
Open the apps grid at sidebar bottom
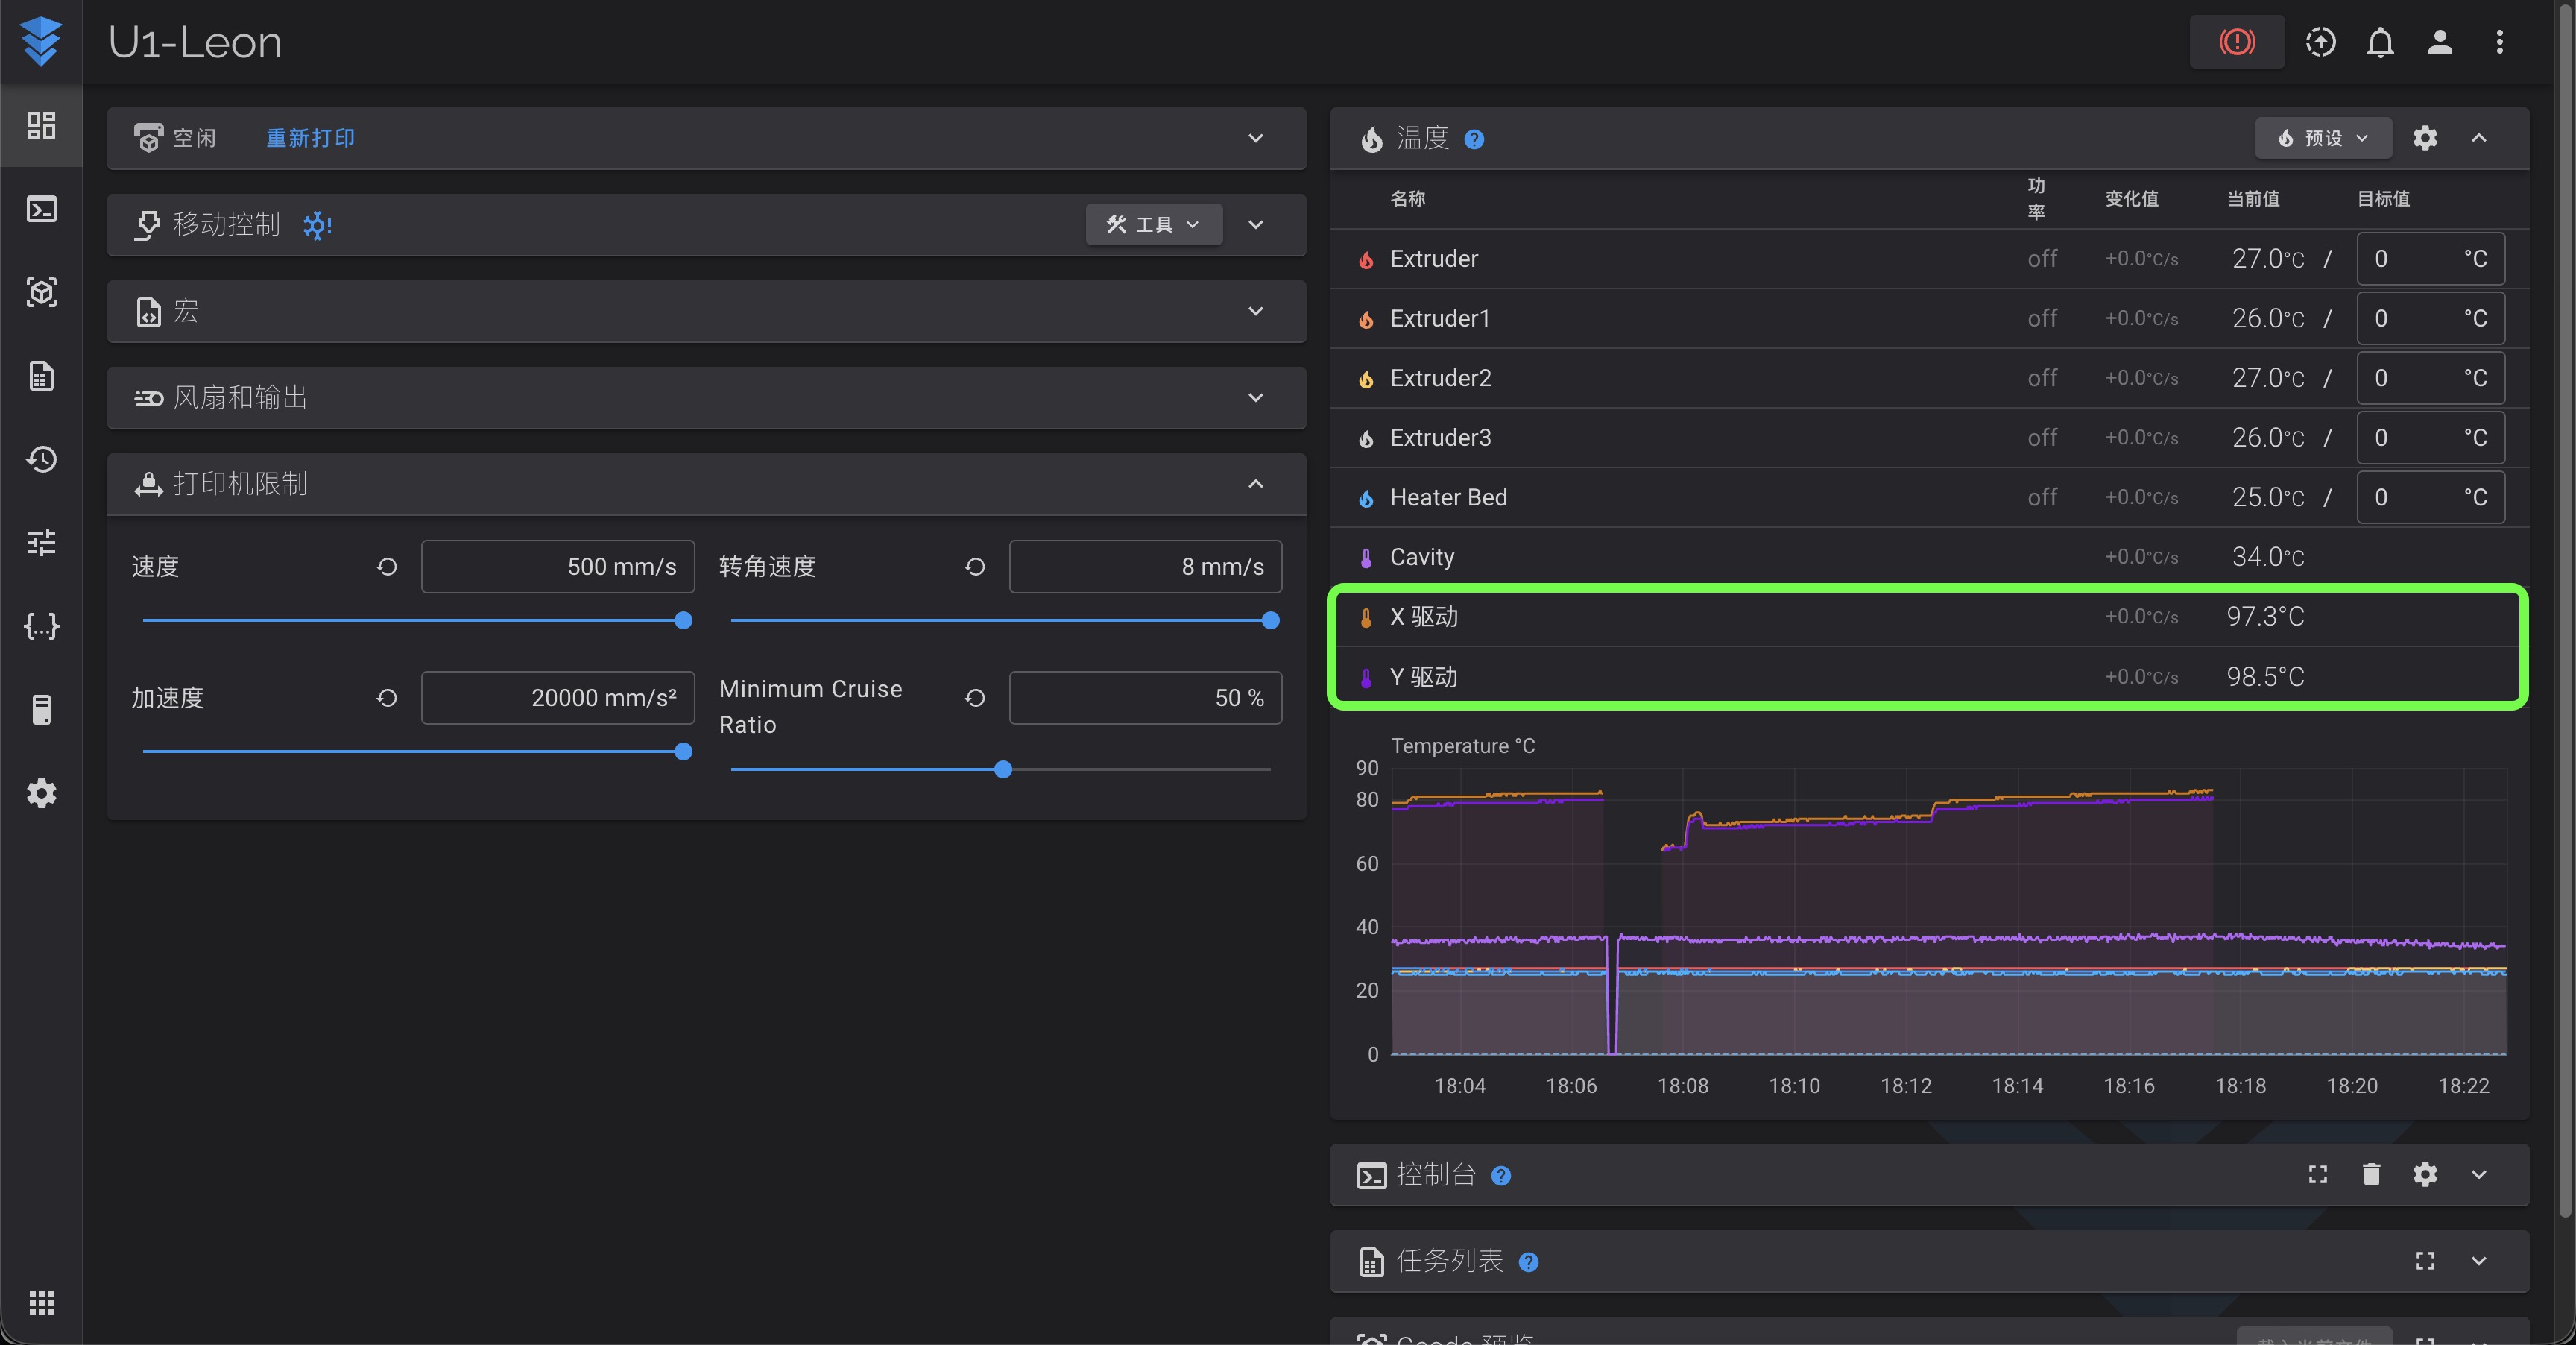tap(41, 1303)
